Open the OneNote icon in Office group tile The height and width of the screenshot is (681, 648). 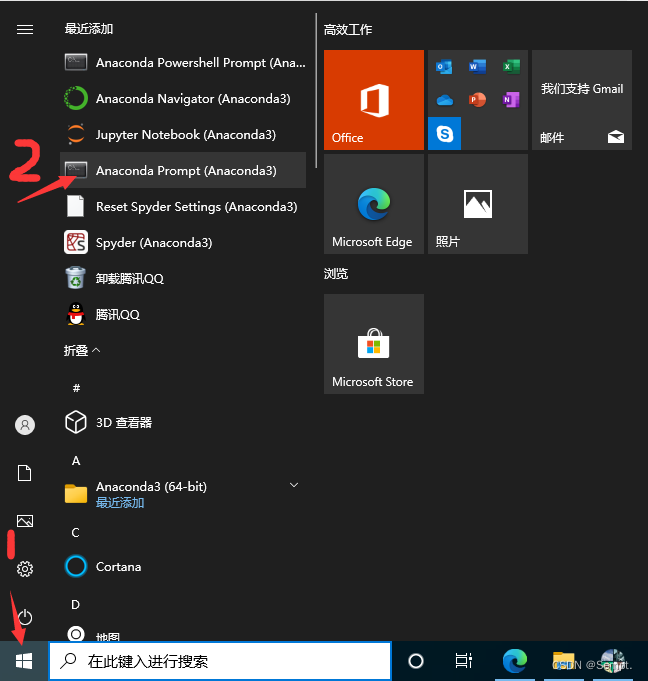click(511, 100)
